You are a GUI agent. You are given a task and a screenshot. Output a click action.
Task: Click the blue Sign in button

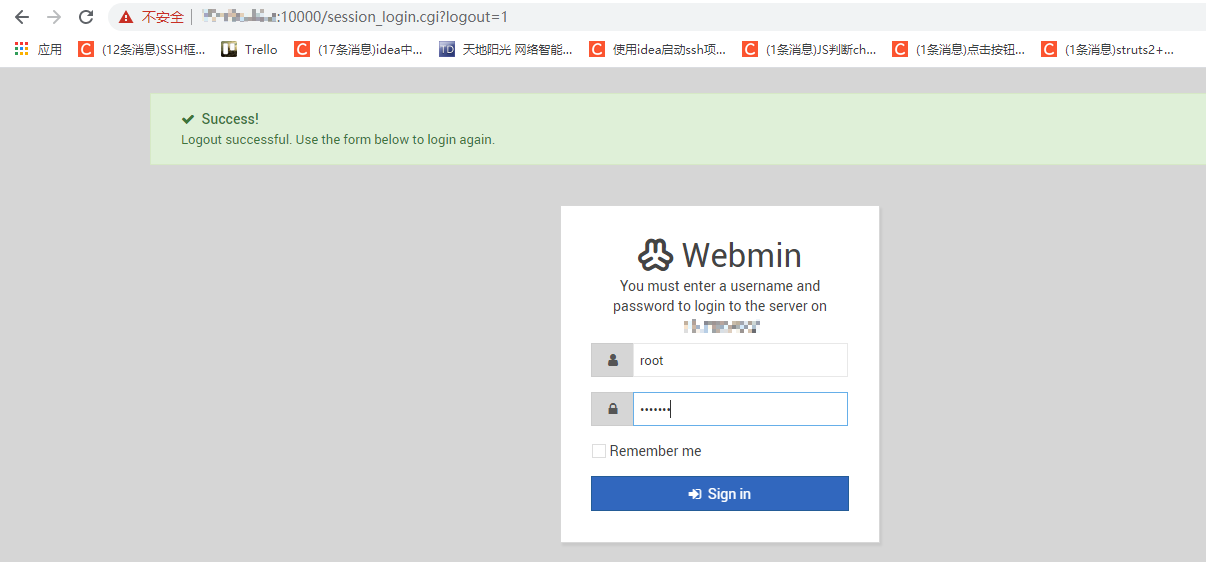720,494
